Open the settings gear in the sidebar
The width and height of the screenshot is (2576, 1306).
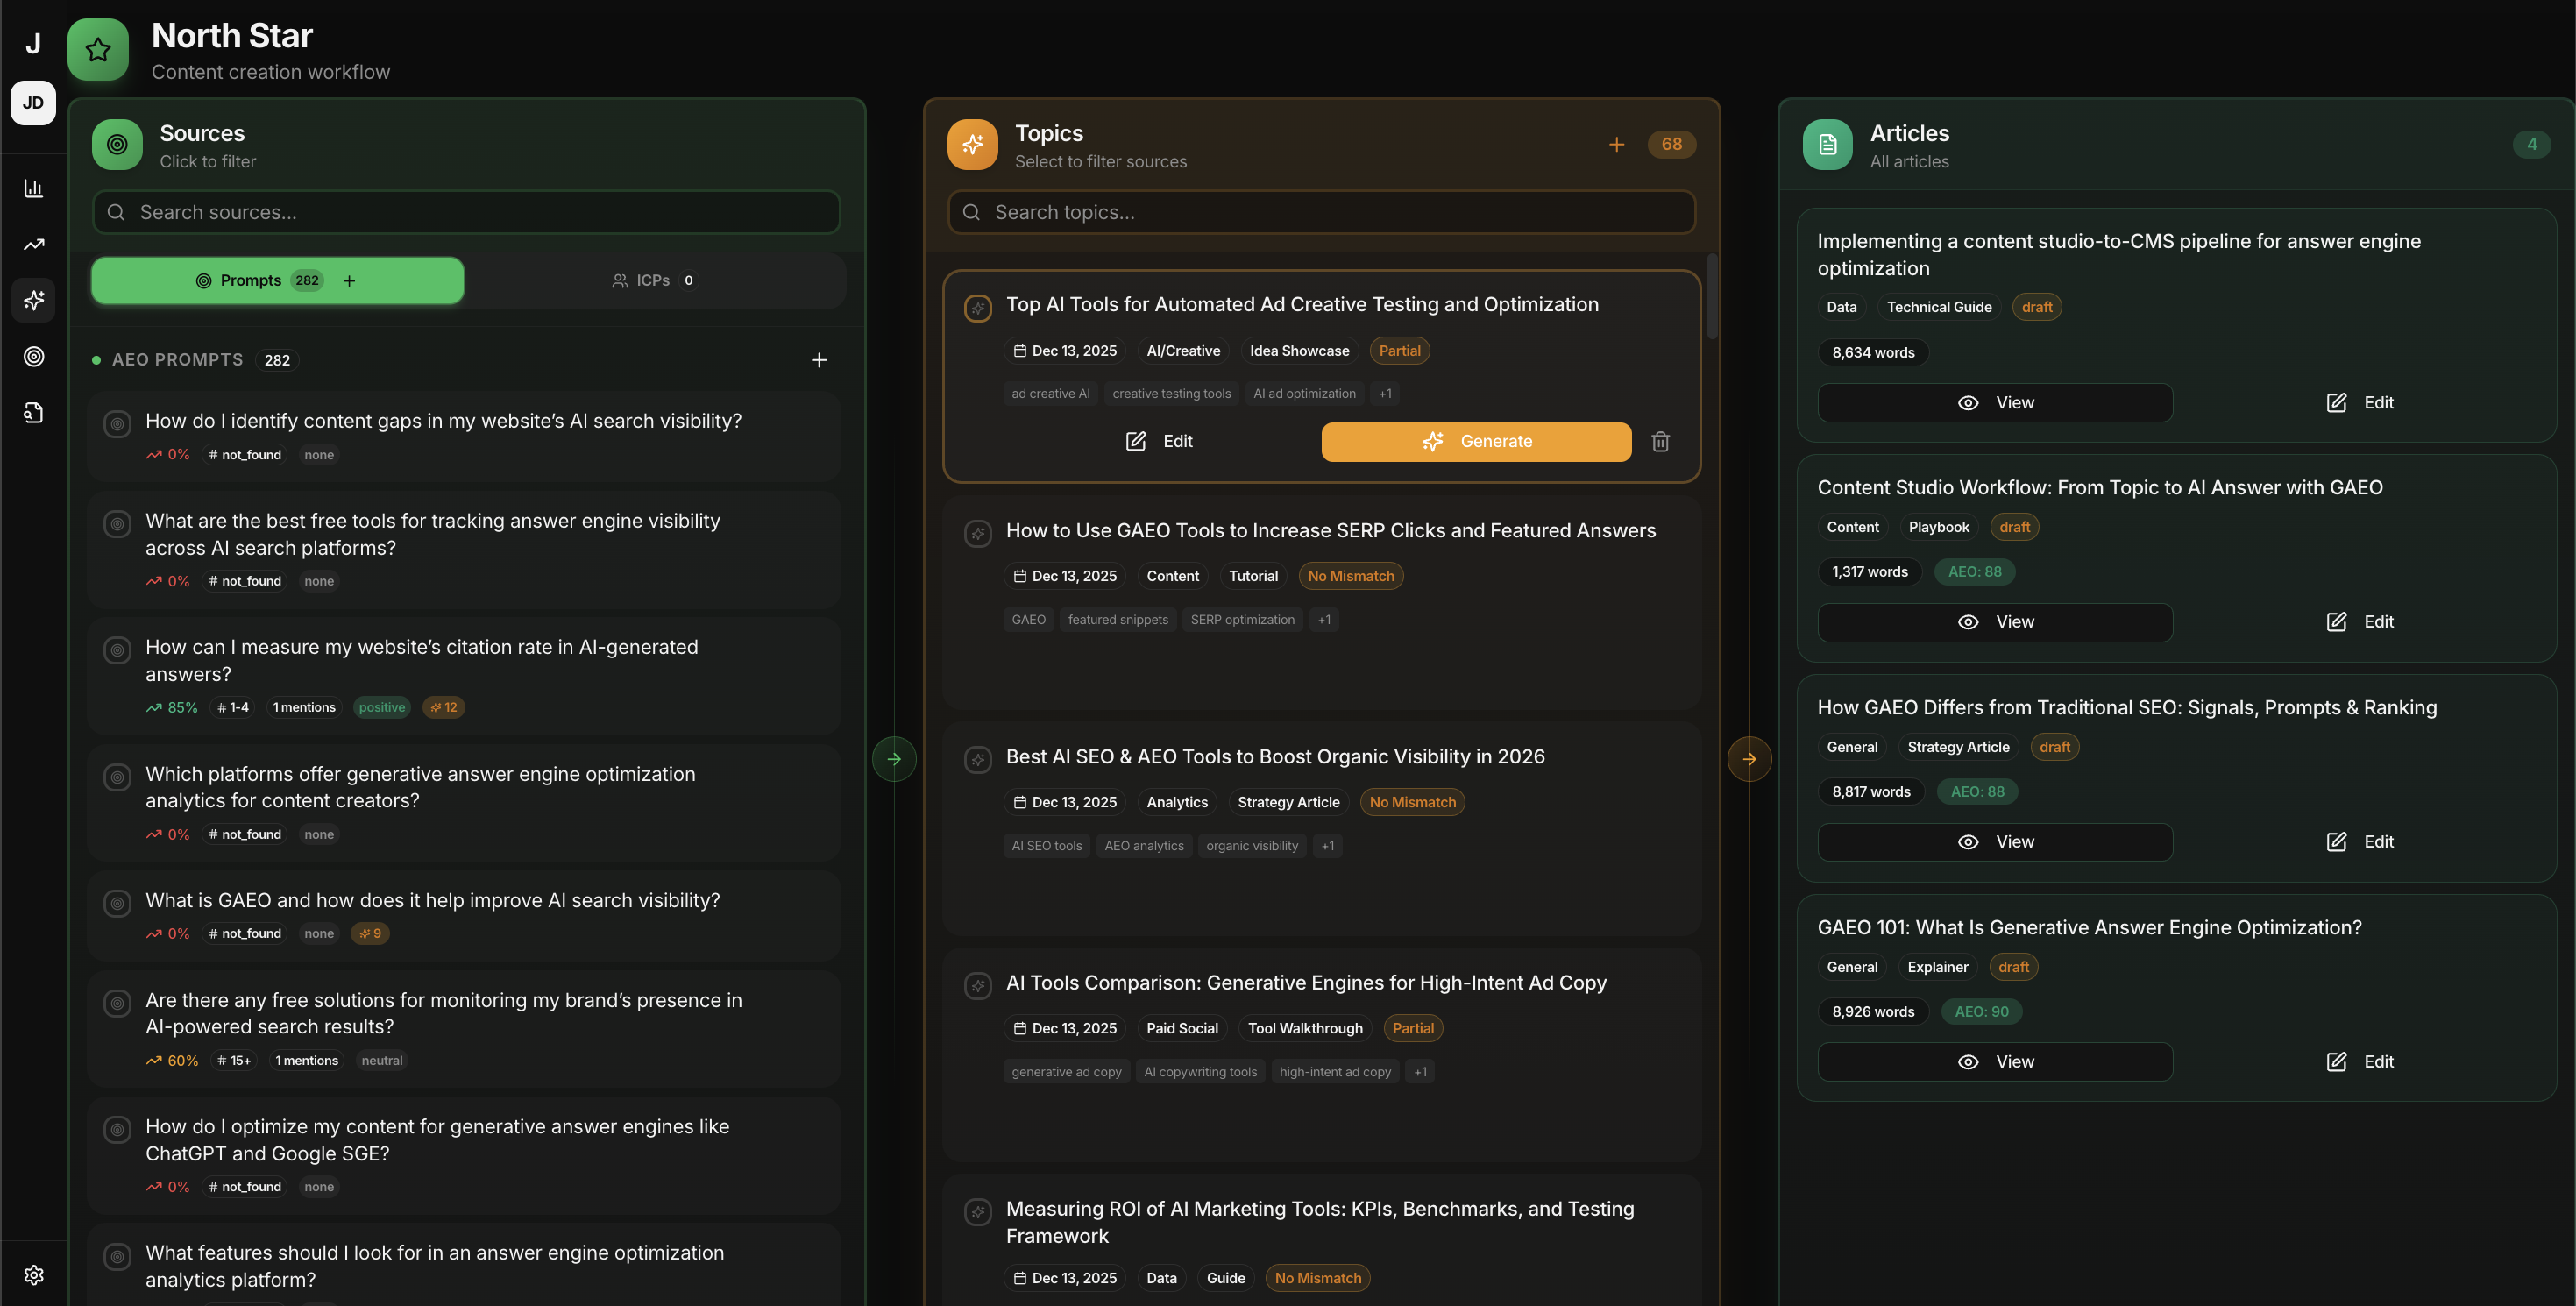coord(33,1275)
